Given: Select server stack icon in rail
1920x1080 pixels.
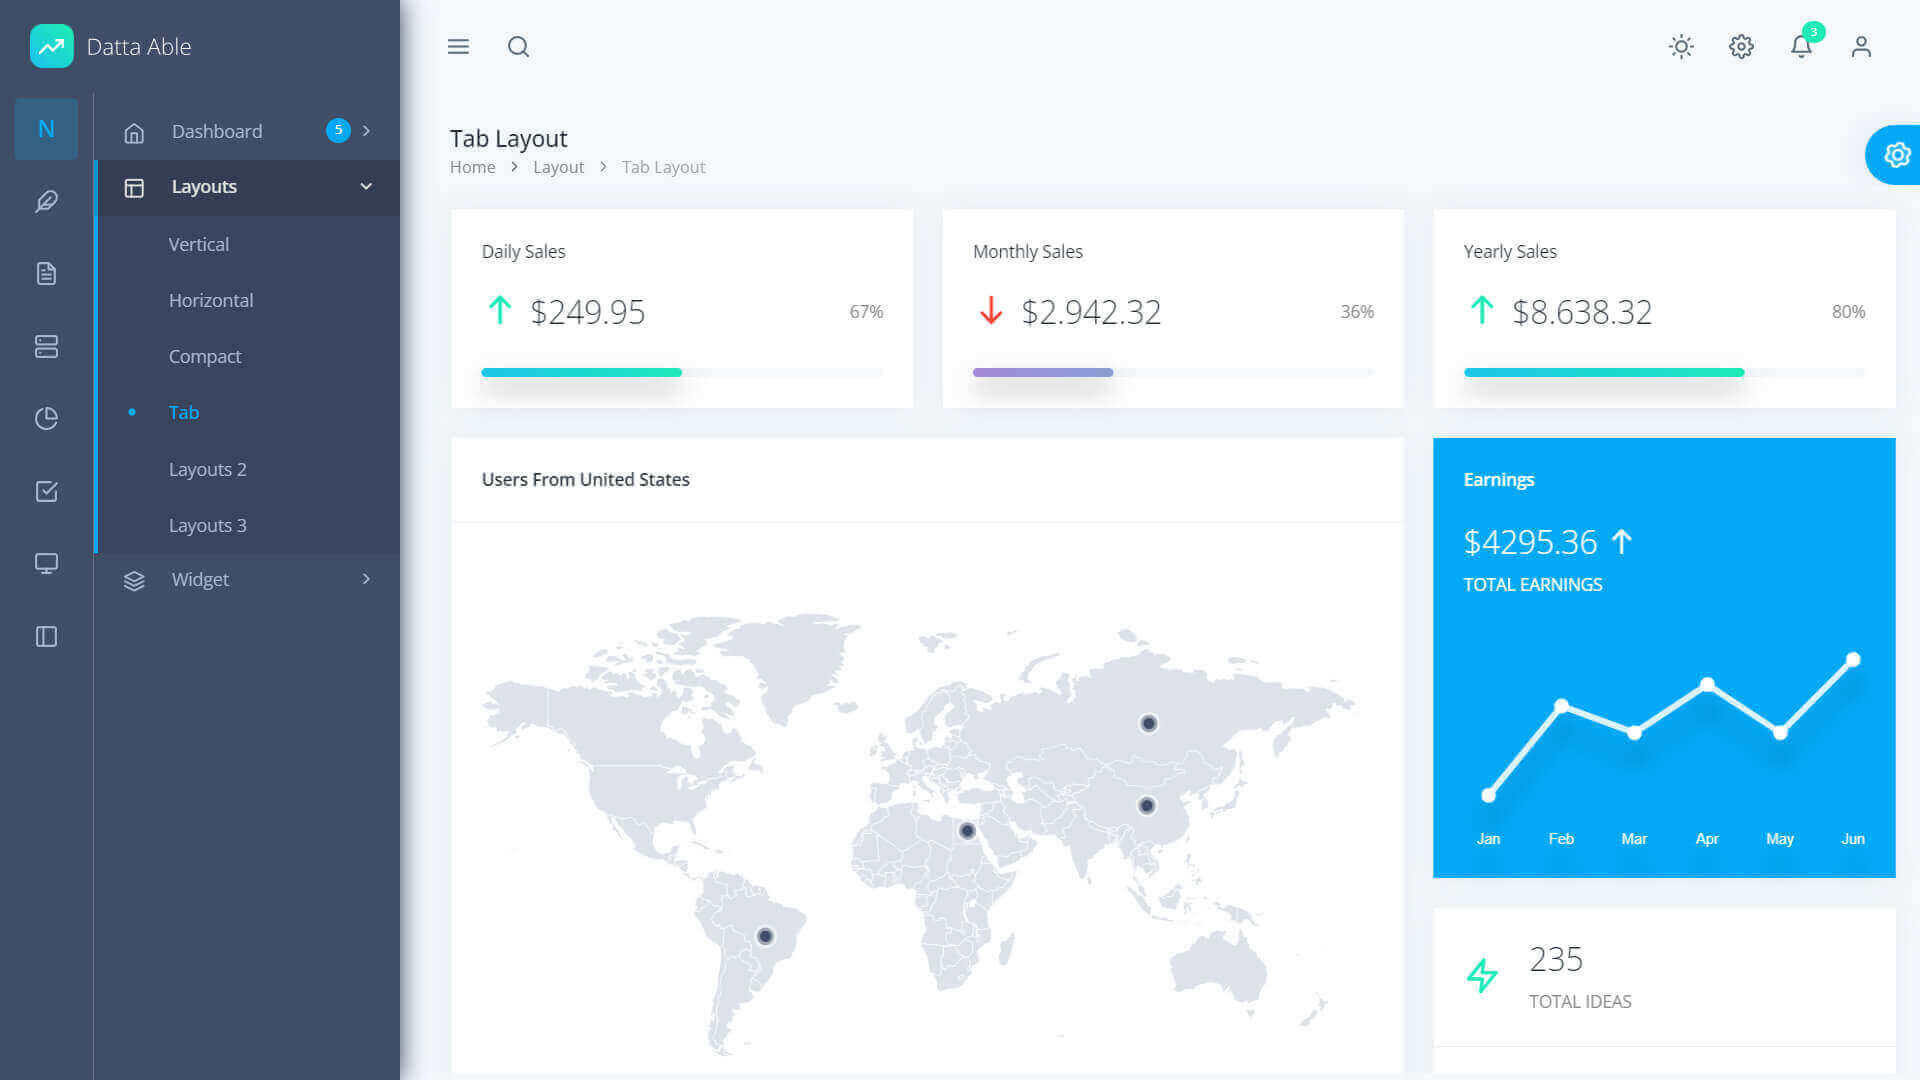Looking at the screenshot, I should coord(46,346).
